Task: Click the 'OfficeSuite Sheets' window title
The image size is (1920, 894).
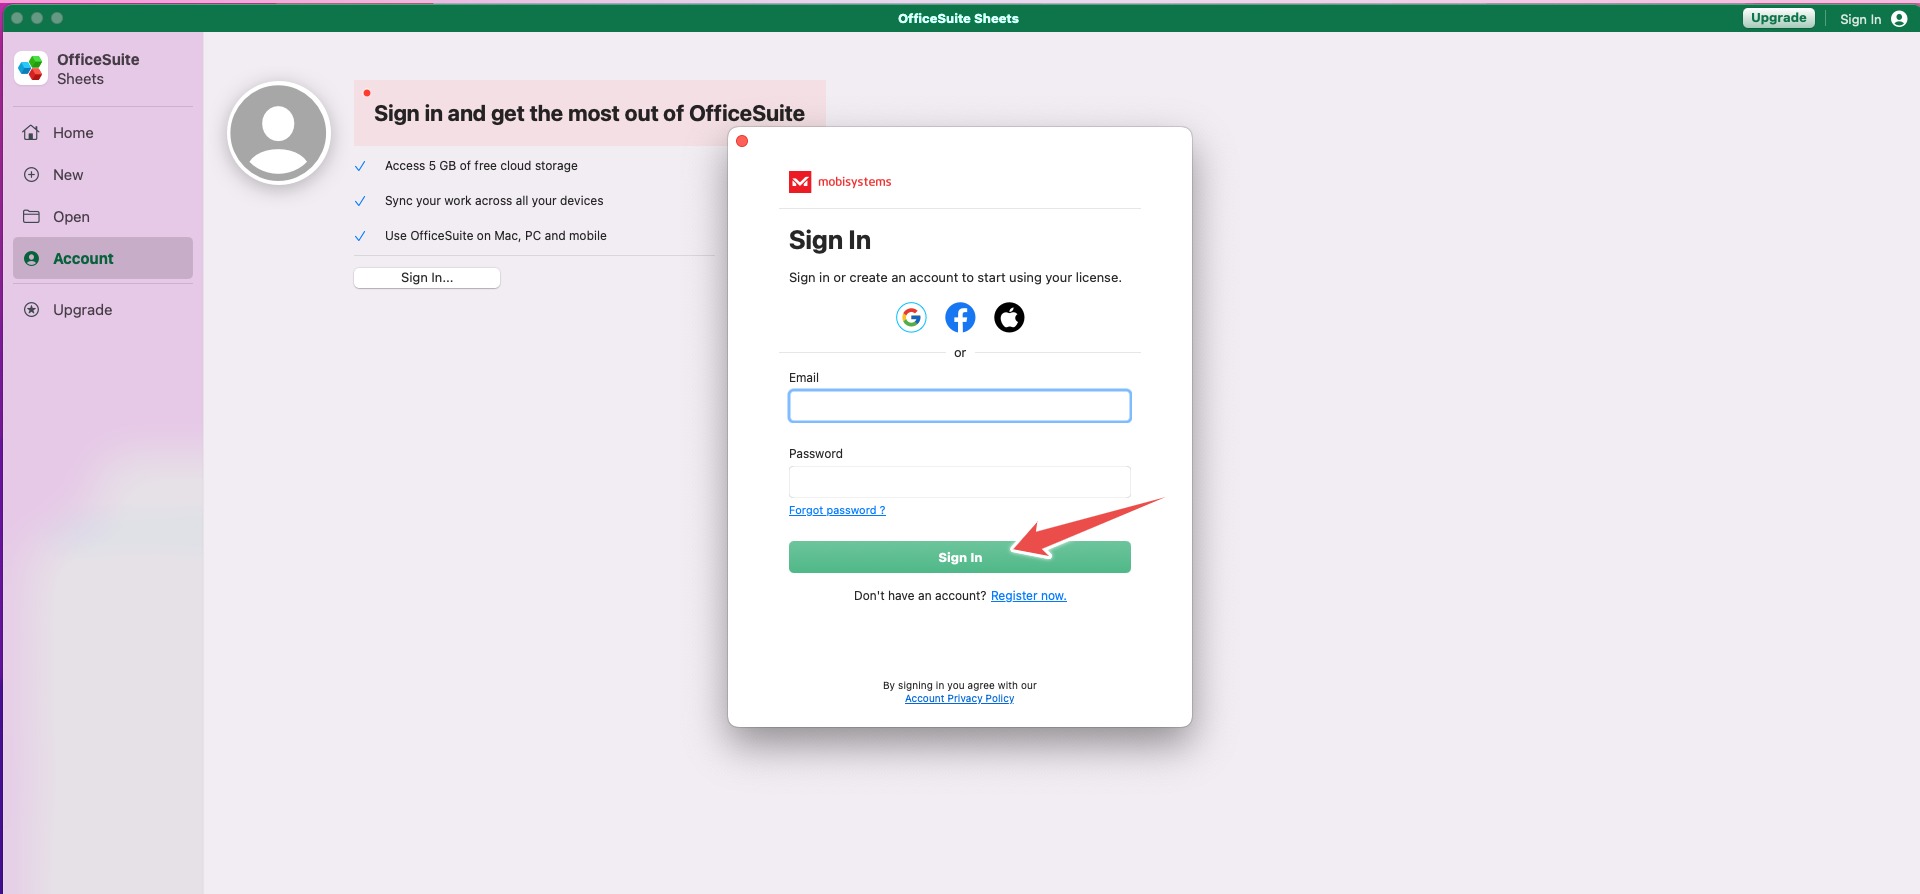Action: click(x=958, y=18)
